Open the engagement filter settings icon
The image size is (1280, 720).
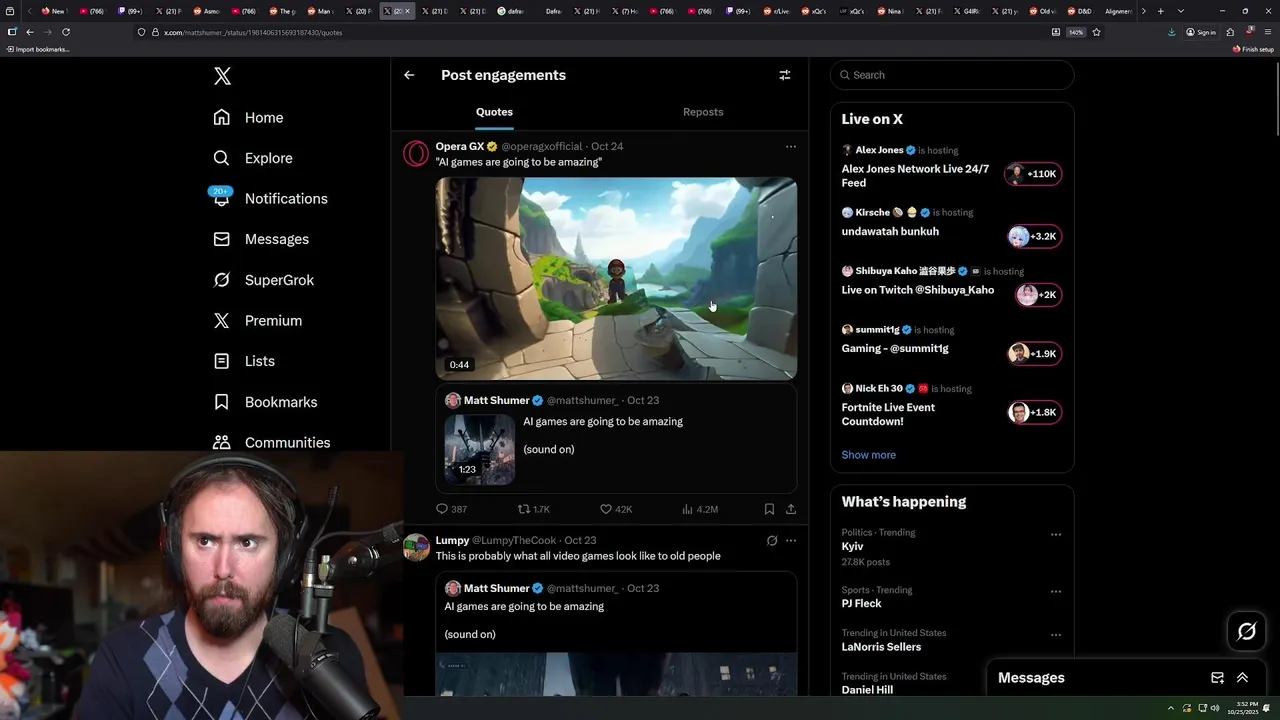(x=785, y=75)
